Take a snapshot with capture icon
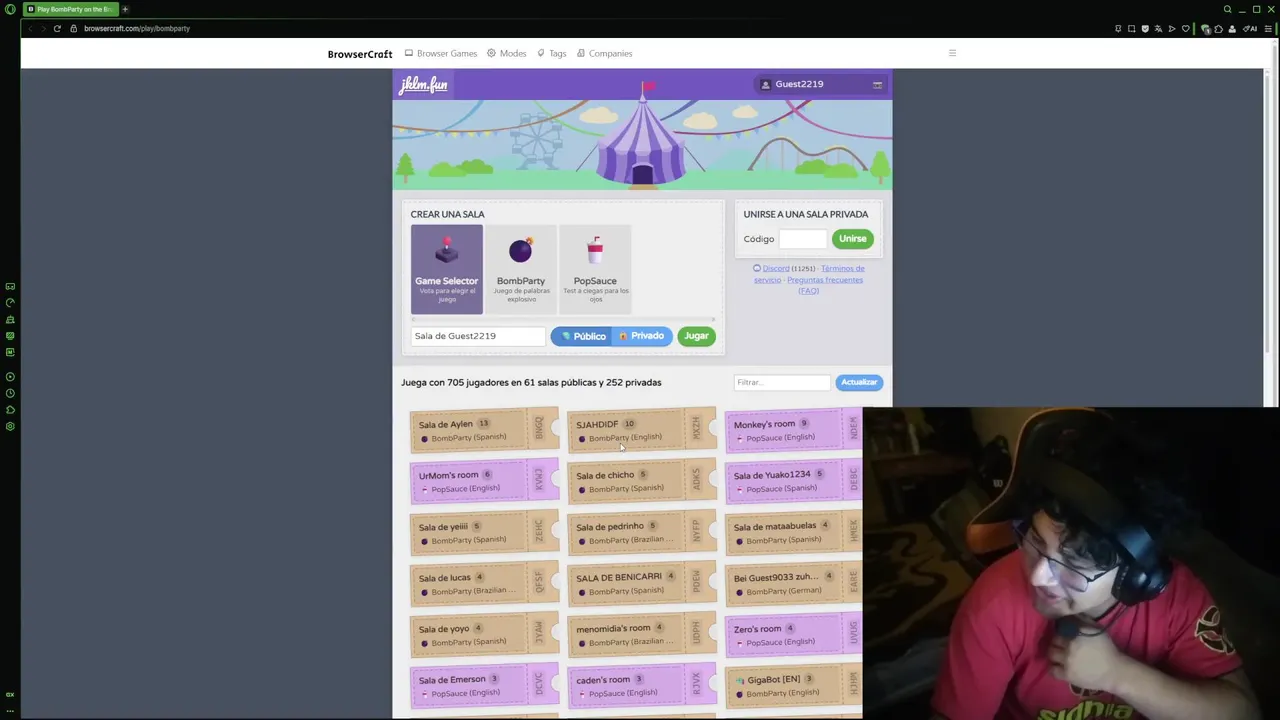This screenshot has height=720, width=1280. (x=1131, y=28)
